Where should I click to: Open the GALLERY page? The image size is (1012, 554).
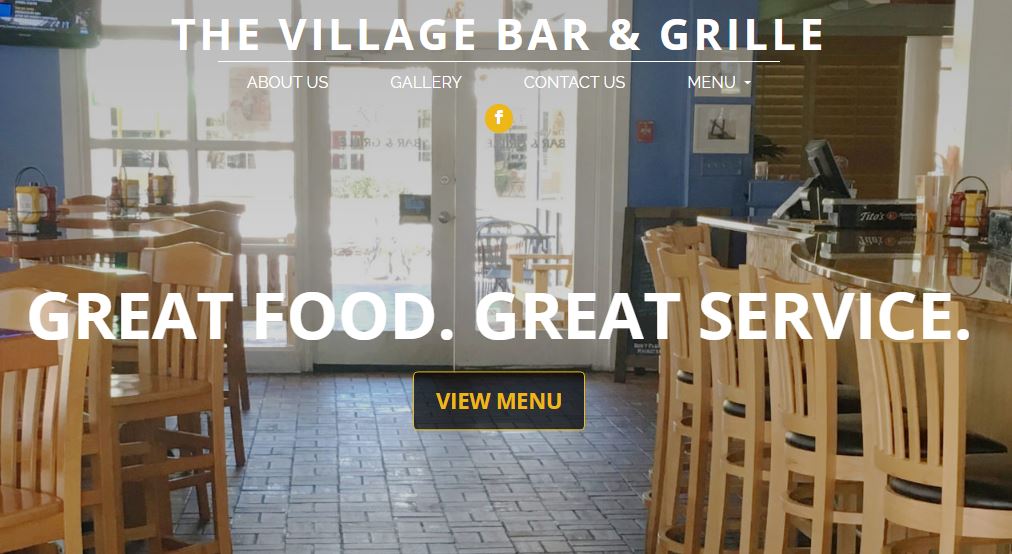click(x=426, y=83)
